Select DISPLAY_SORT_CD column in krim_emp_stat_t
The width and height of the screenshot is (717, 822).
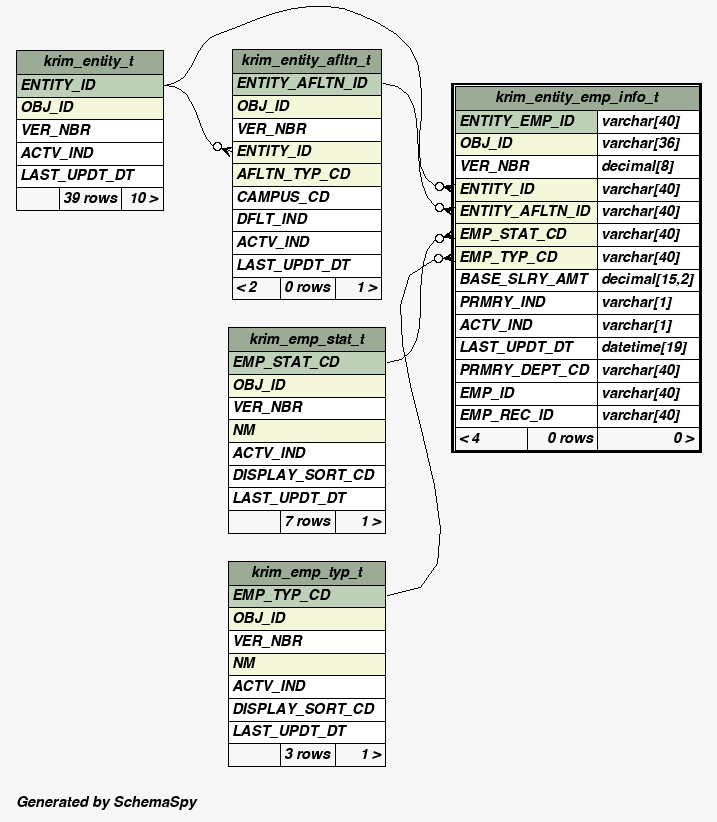click(x=307, y=476)
